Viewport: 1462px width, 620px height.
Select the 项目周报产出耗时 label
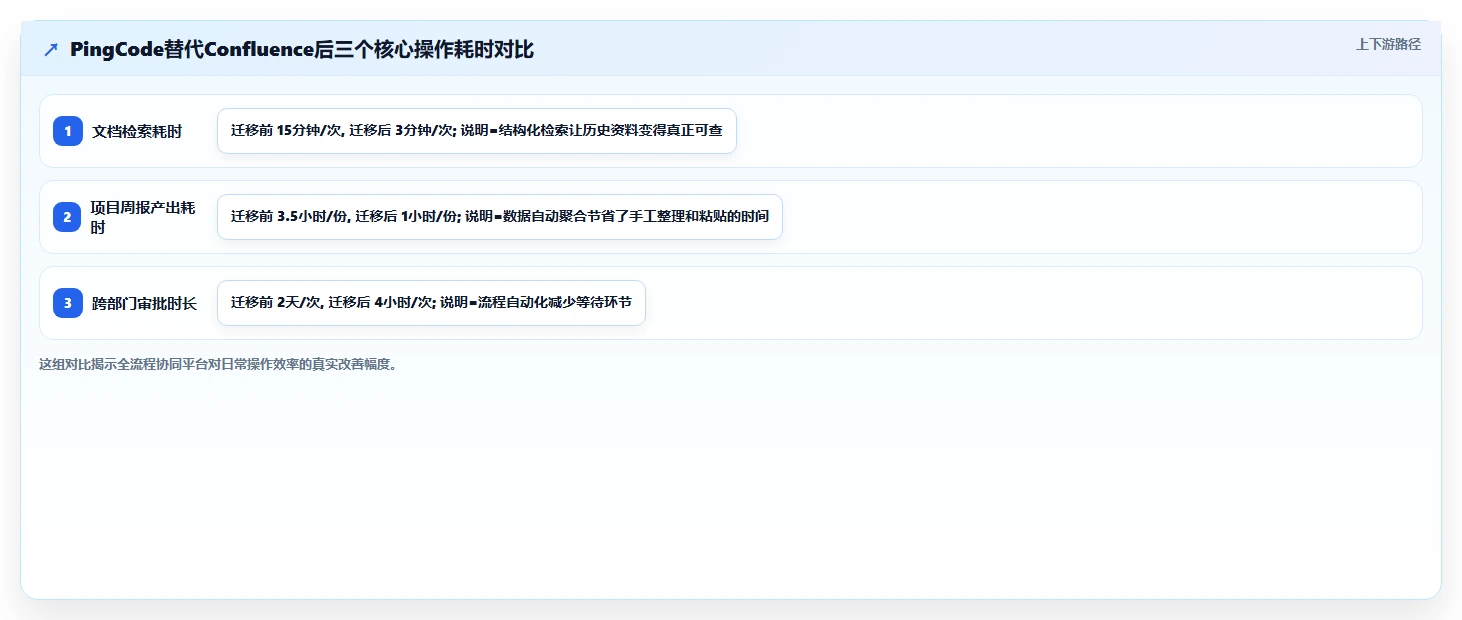coord(143,217)
